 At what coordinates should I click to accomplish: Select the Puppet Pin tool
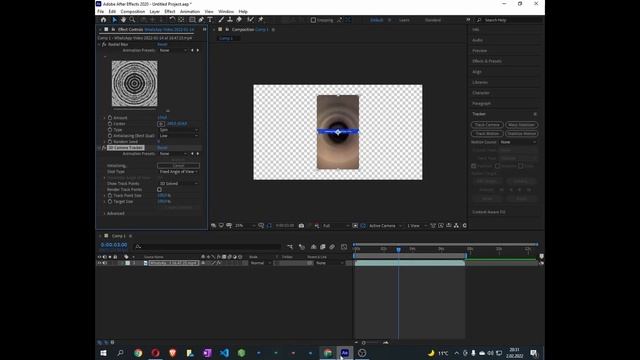pos(261,20)
